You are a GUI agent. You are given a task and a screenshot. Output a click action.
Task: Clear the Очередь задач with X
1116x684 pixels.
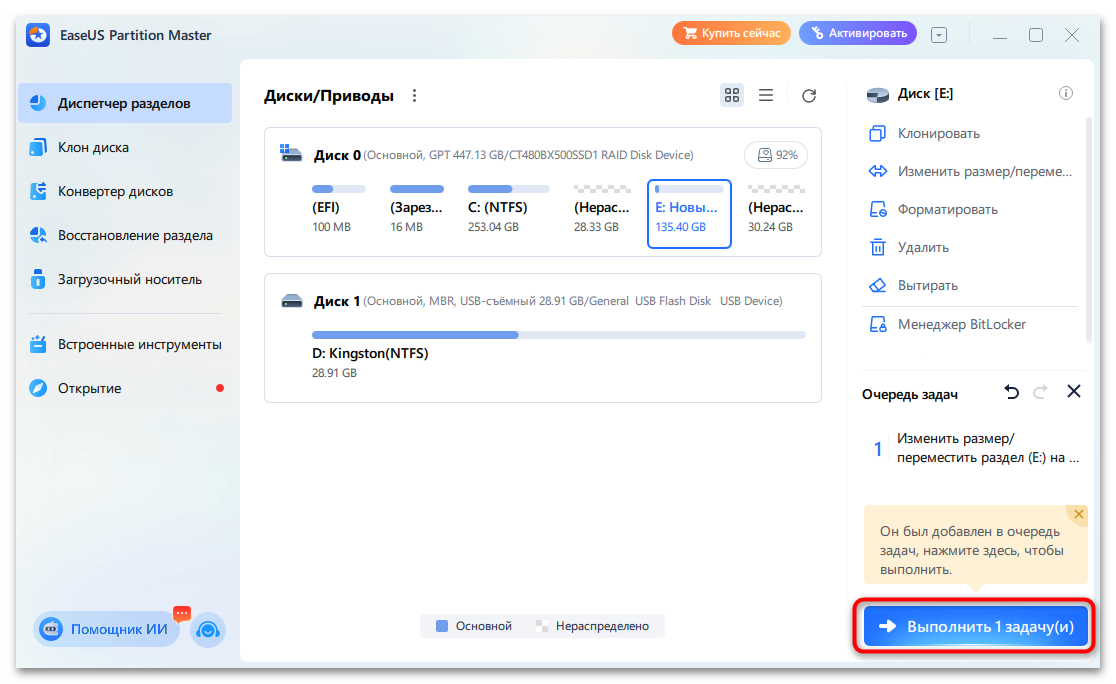[x=1074, y=391]
